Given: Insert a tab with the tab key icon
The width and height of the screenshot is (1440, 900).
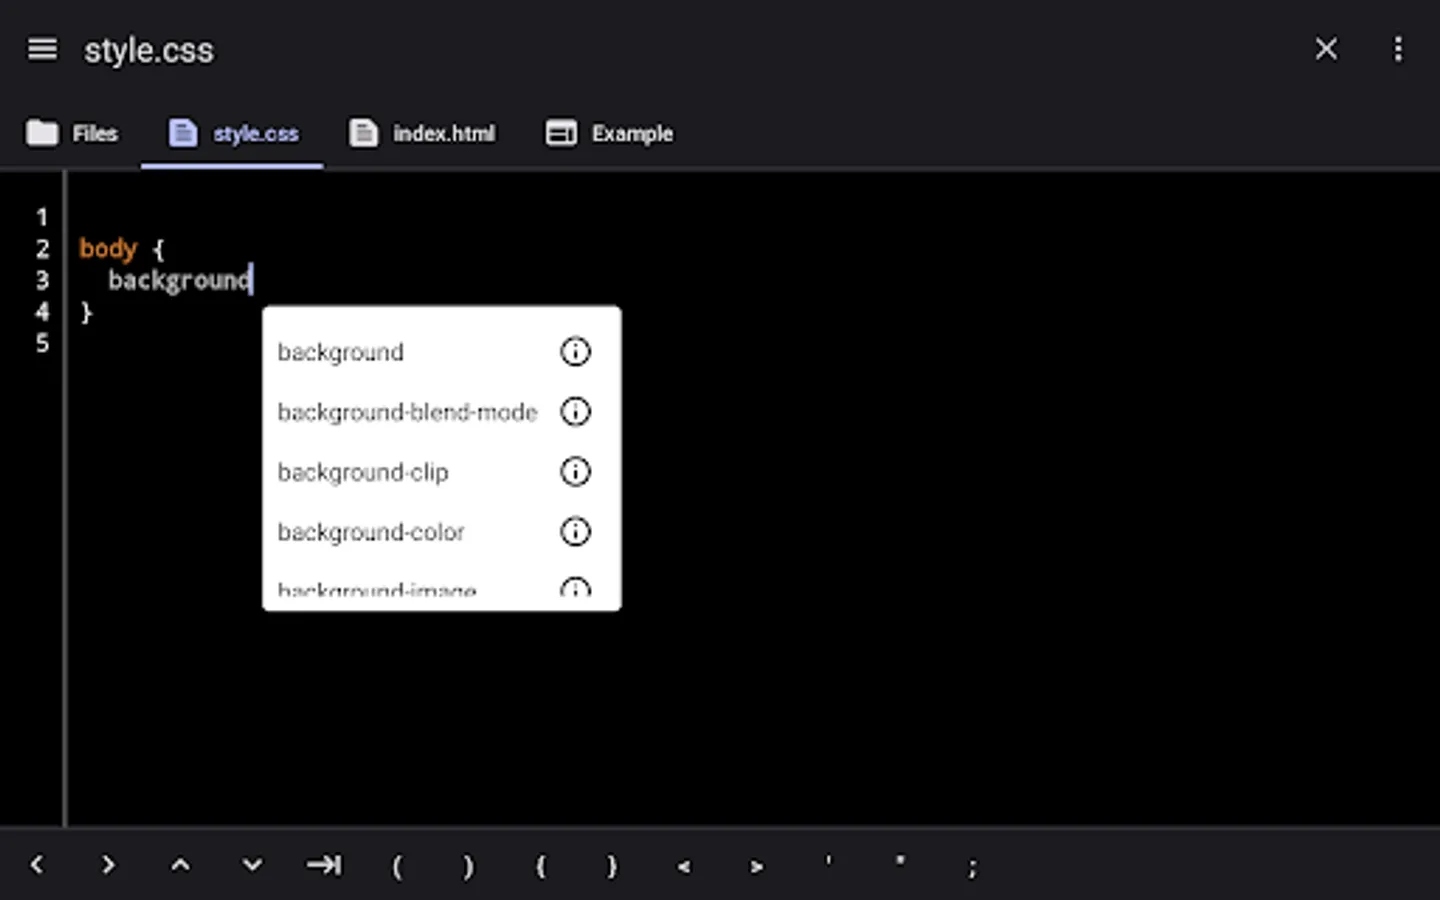Looking at the screenshot, I should pos(324,865).
